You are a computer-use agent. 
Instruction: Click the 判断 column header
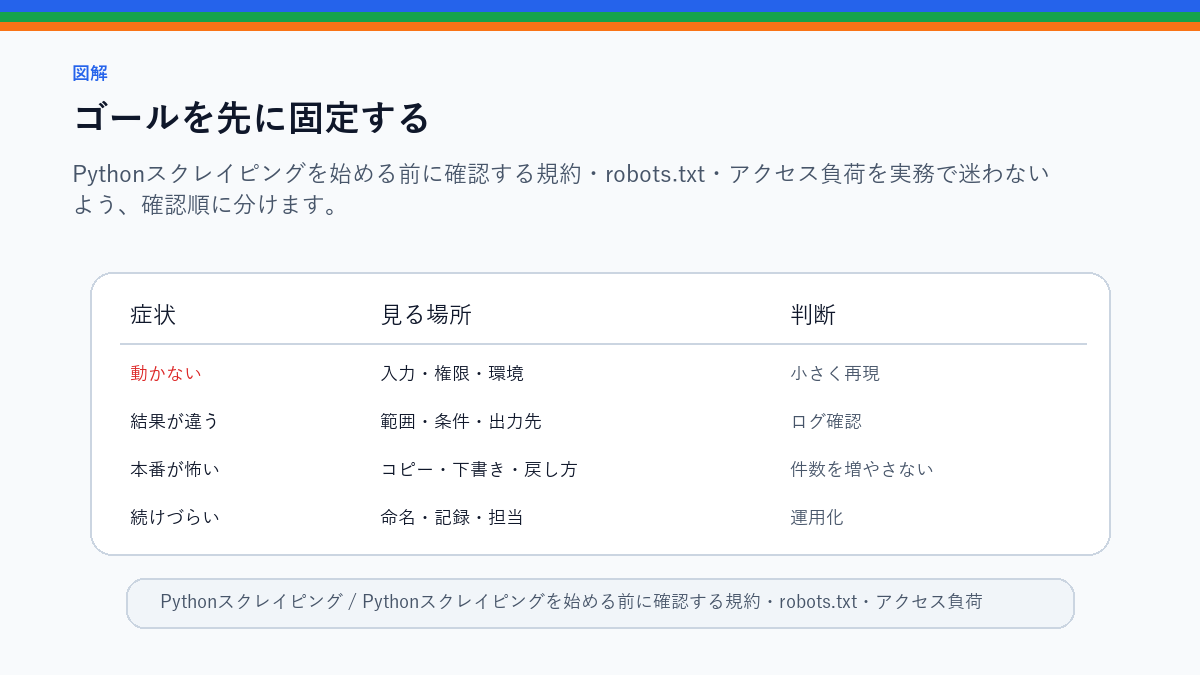pos(813,315)
